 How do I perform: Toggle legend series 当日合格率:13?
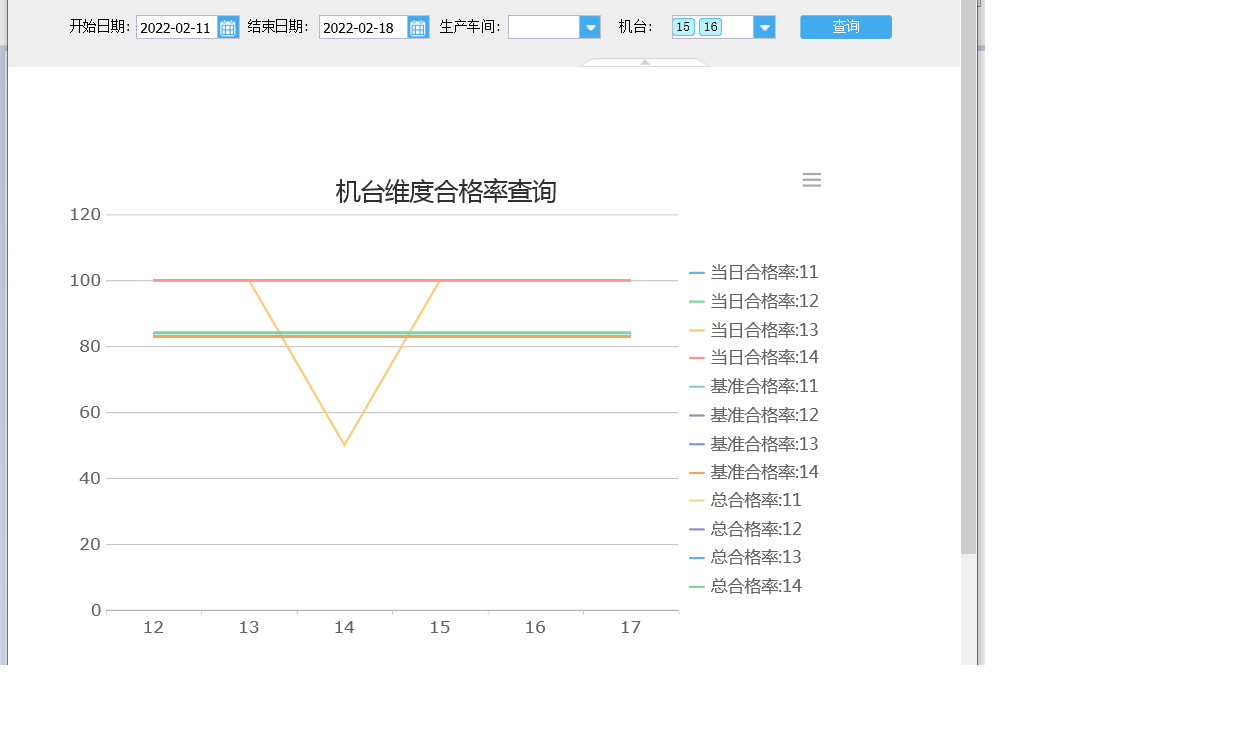(x=754, y=330)
